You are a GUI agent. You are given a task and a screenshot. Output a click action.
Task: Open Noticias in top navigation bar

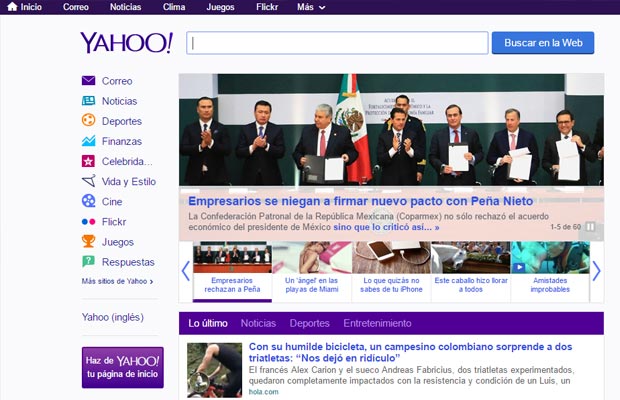[x=125, y=7]
